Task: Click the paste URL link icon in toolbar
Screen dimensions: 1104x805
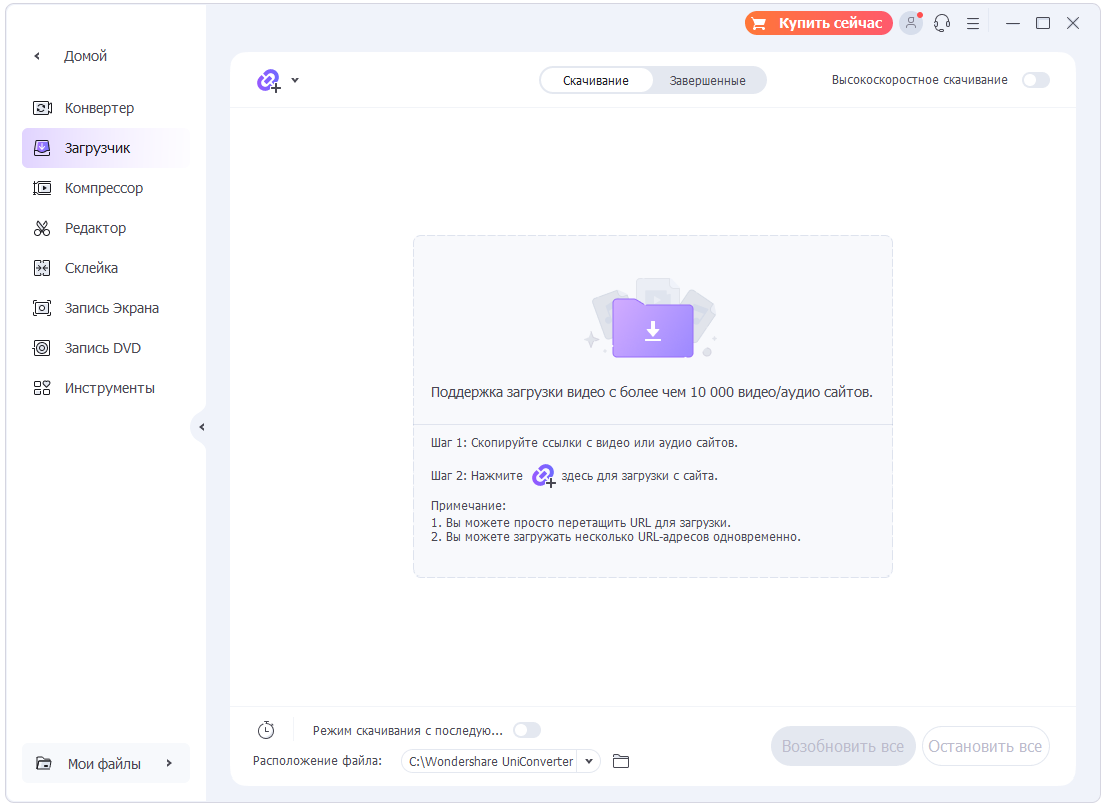Action: tap(269, 80)
